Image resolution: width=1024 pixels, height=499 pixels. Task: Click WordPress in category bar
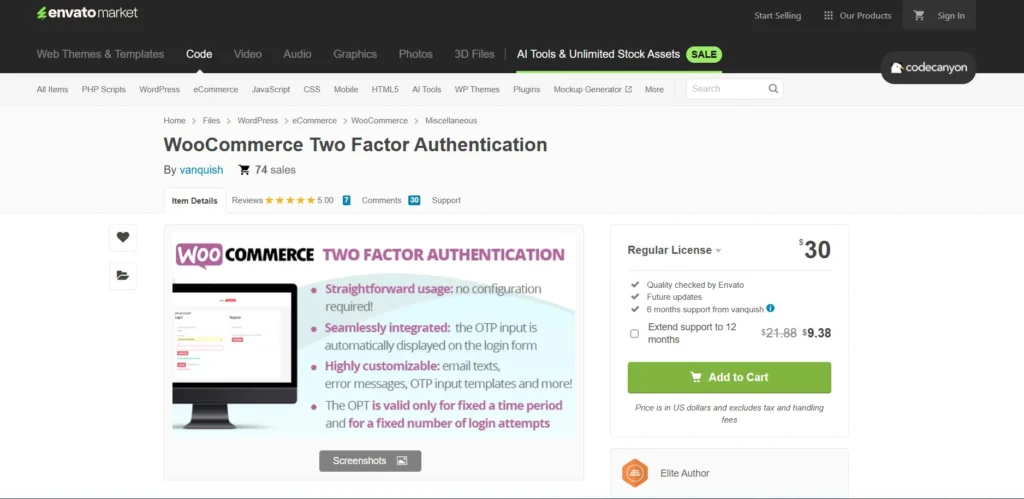pos(159,89)
